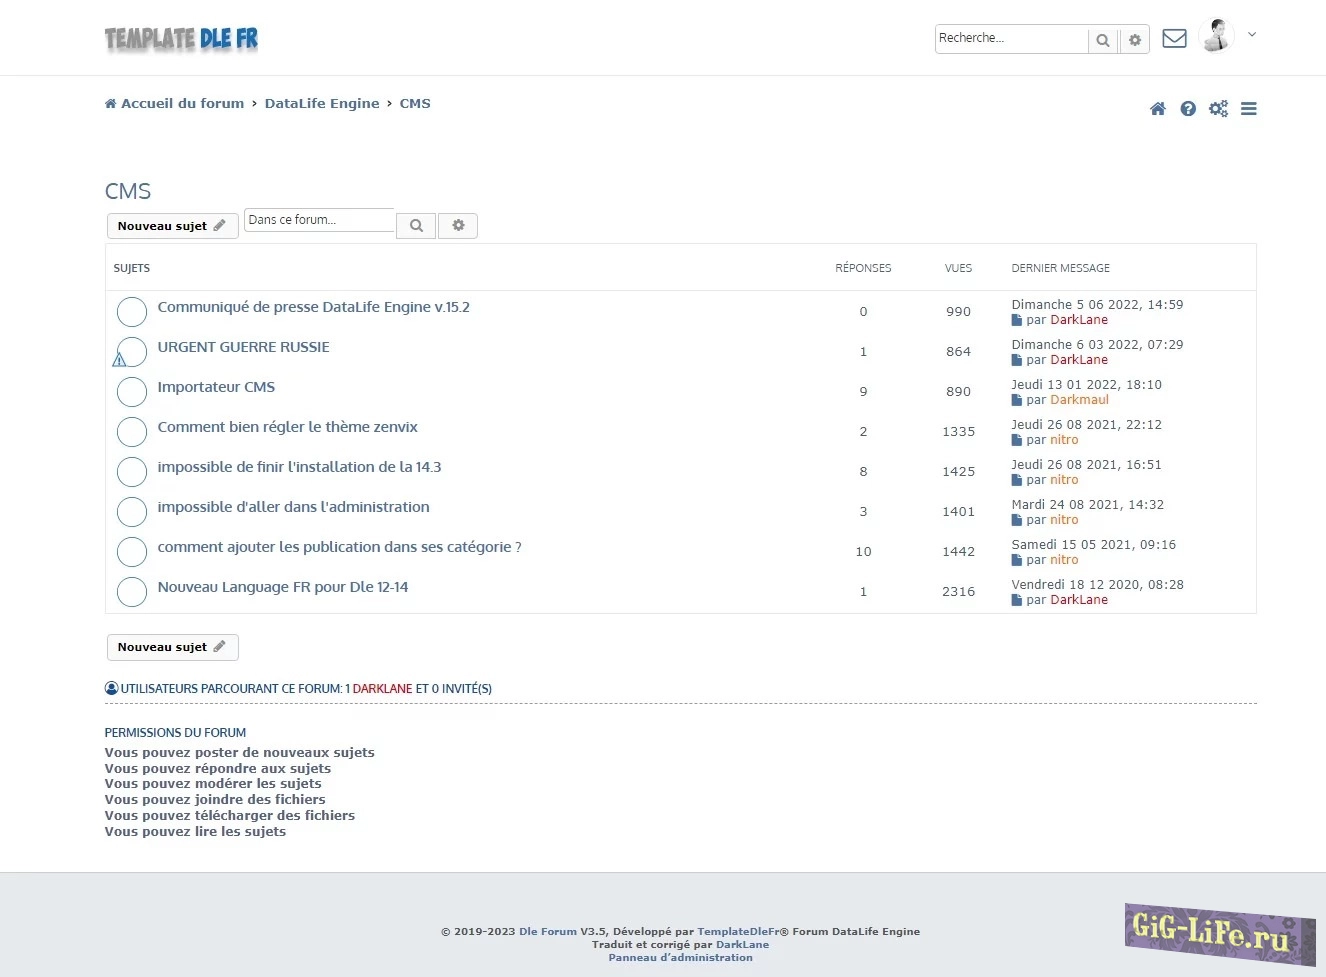Go to Accueil du forum breadcrumb

pyautogui.click(x=181, y=104)
